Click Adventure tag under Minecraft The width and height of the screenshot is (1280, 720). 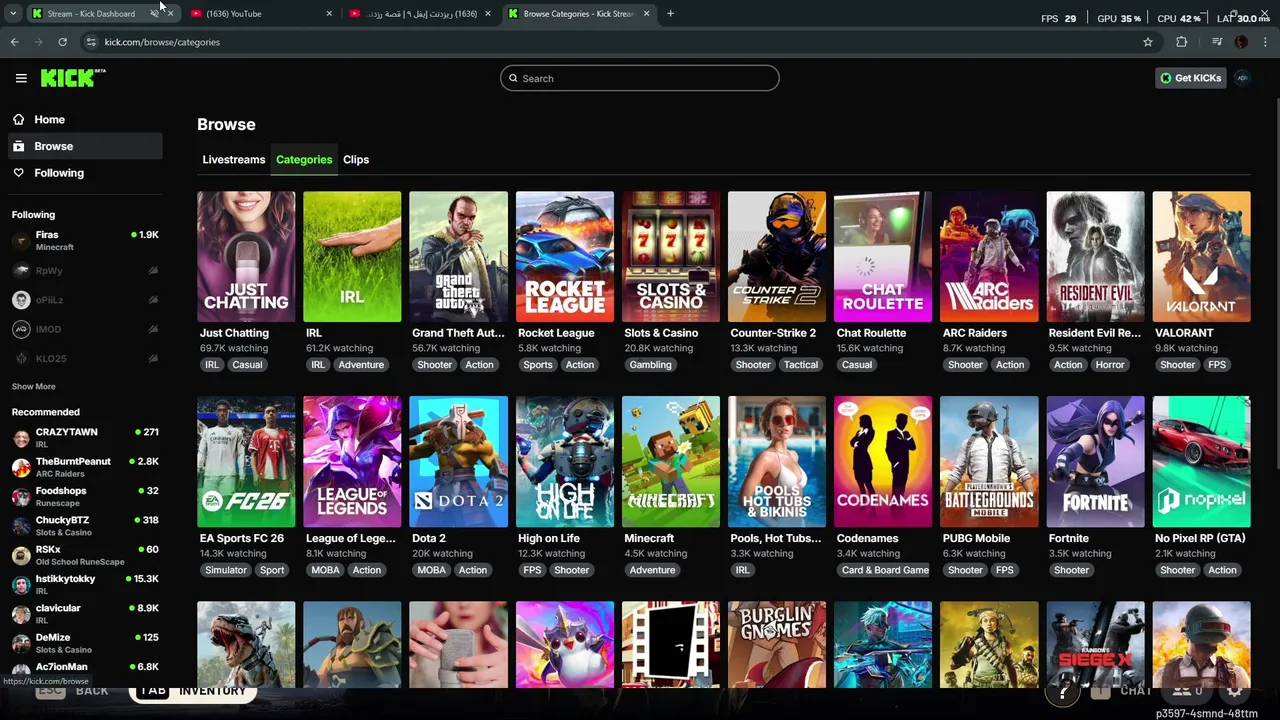tap(652, 570)
